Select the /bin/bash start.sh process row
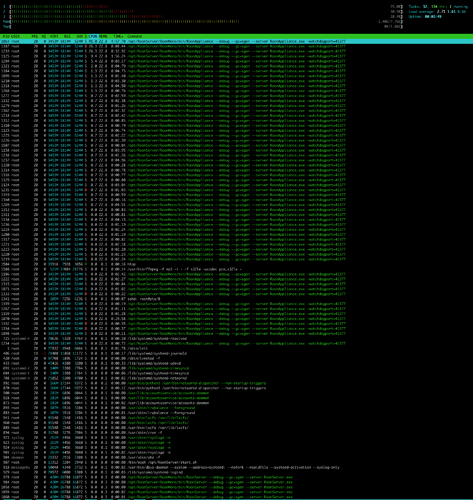473x500 pixels. pos(236,462)
